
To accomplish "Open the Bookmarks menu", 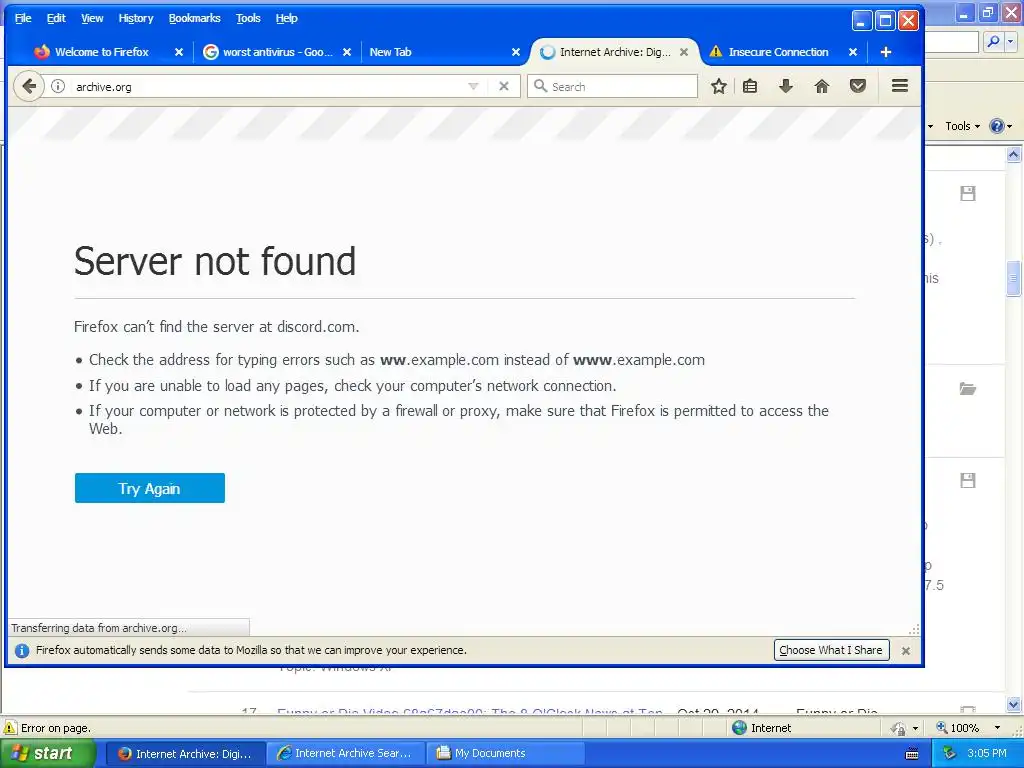I will 195,18.
